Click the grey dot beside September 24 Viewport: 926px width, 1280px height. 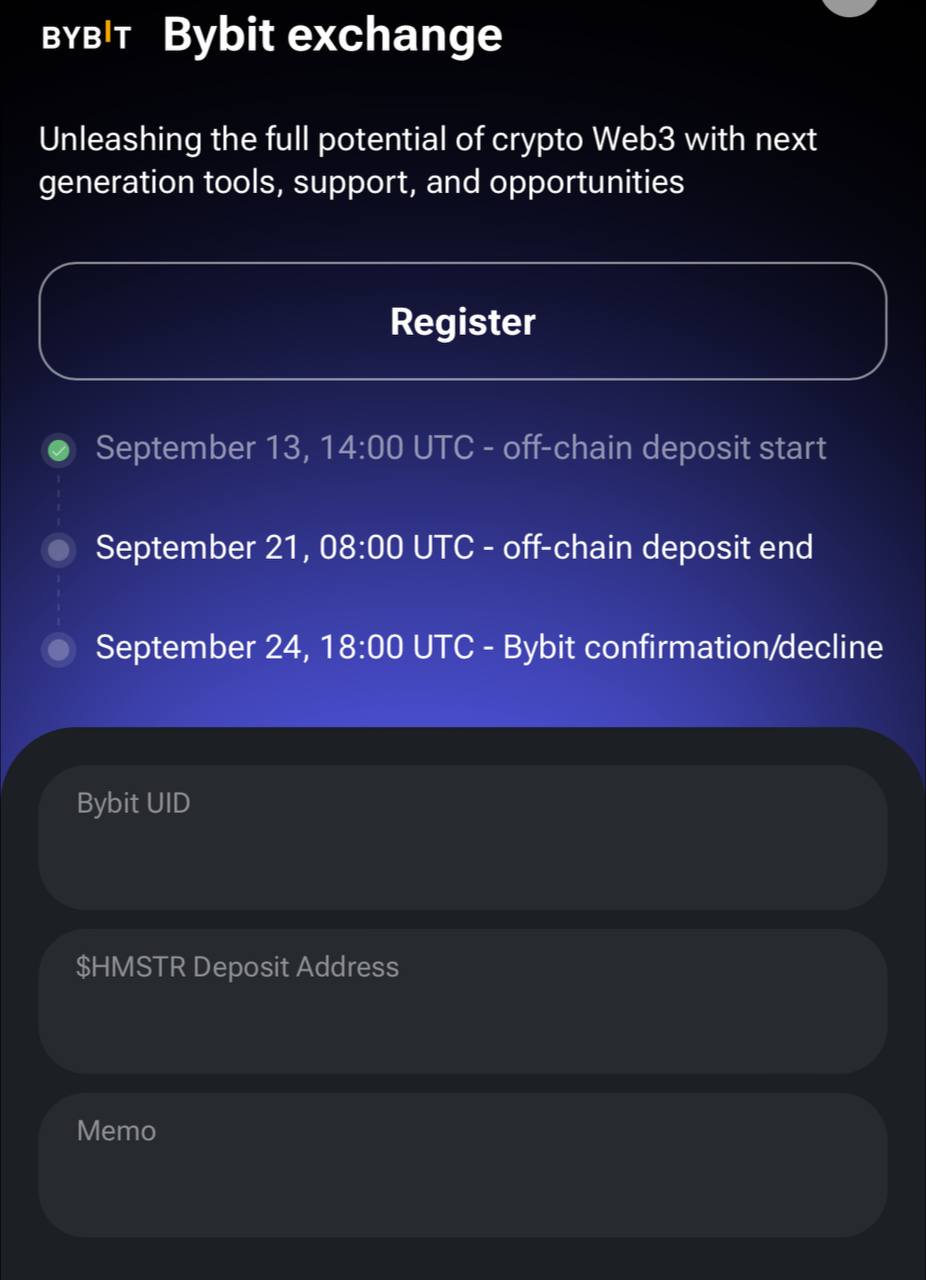click(x=59, y=649)
